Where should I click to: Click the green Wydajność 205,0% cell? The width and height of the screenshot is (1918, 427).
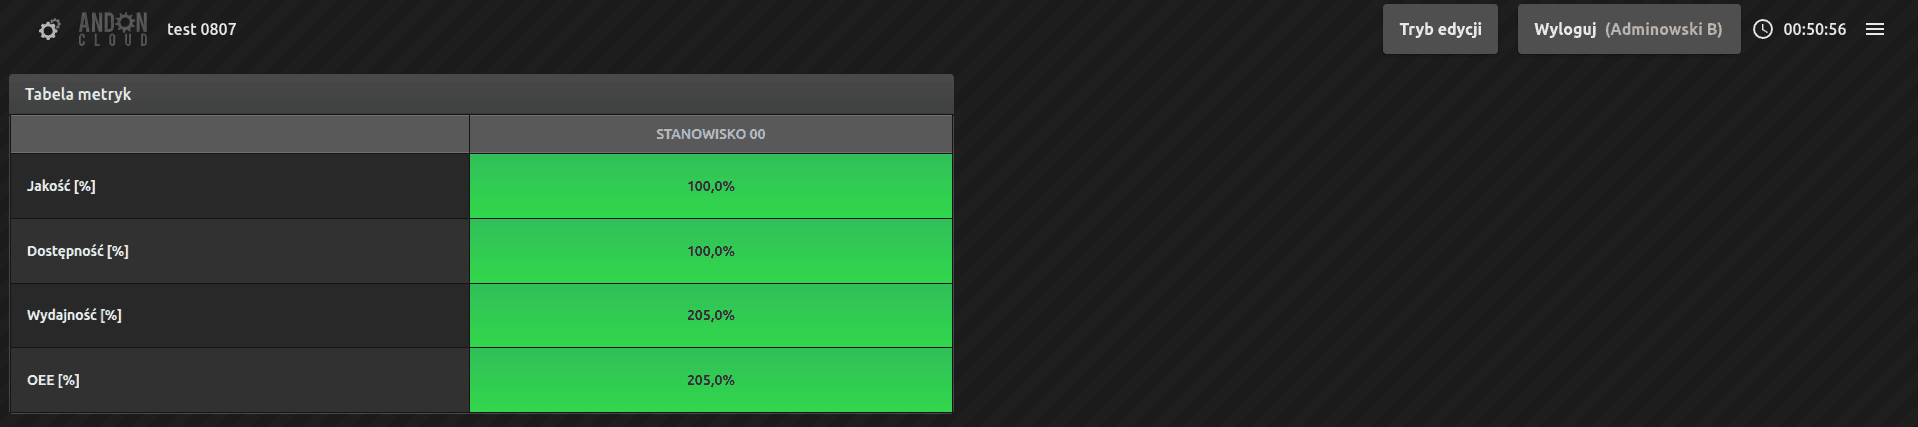point(710,315)
